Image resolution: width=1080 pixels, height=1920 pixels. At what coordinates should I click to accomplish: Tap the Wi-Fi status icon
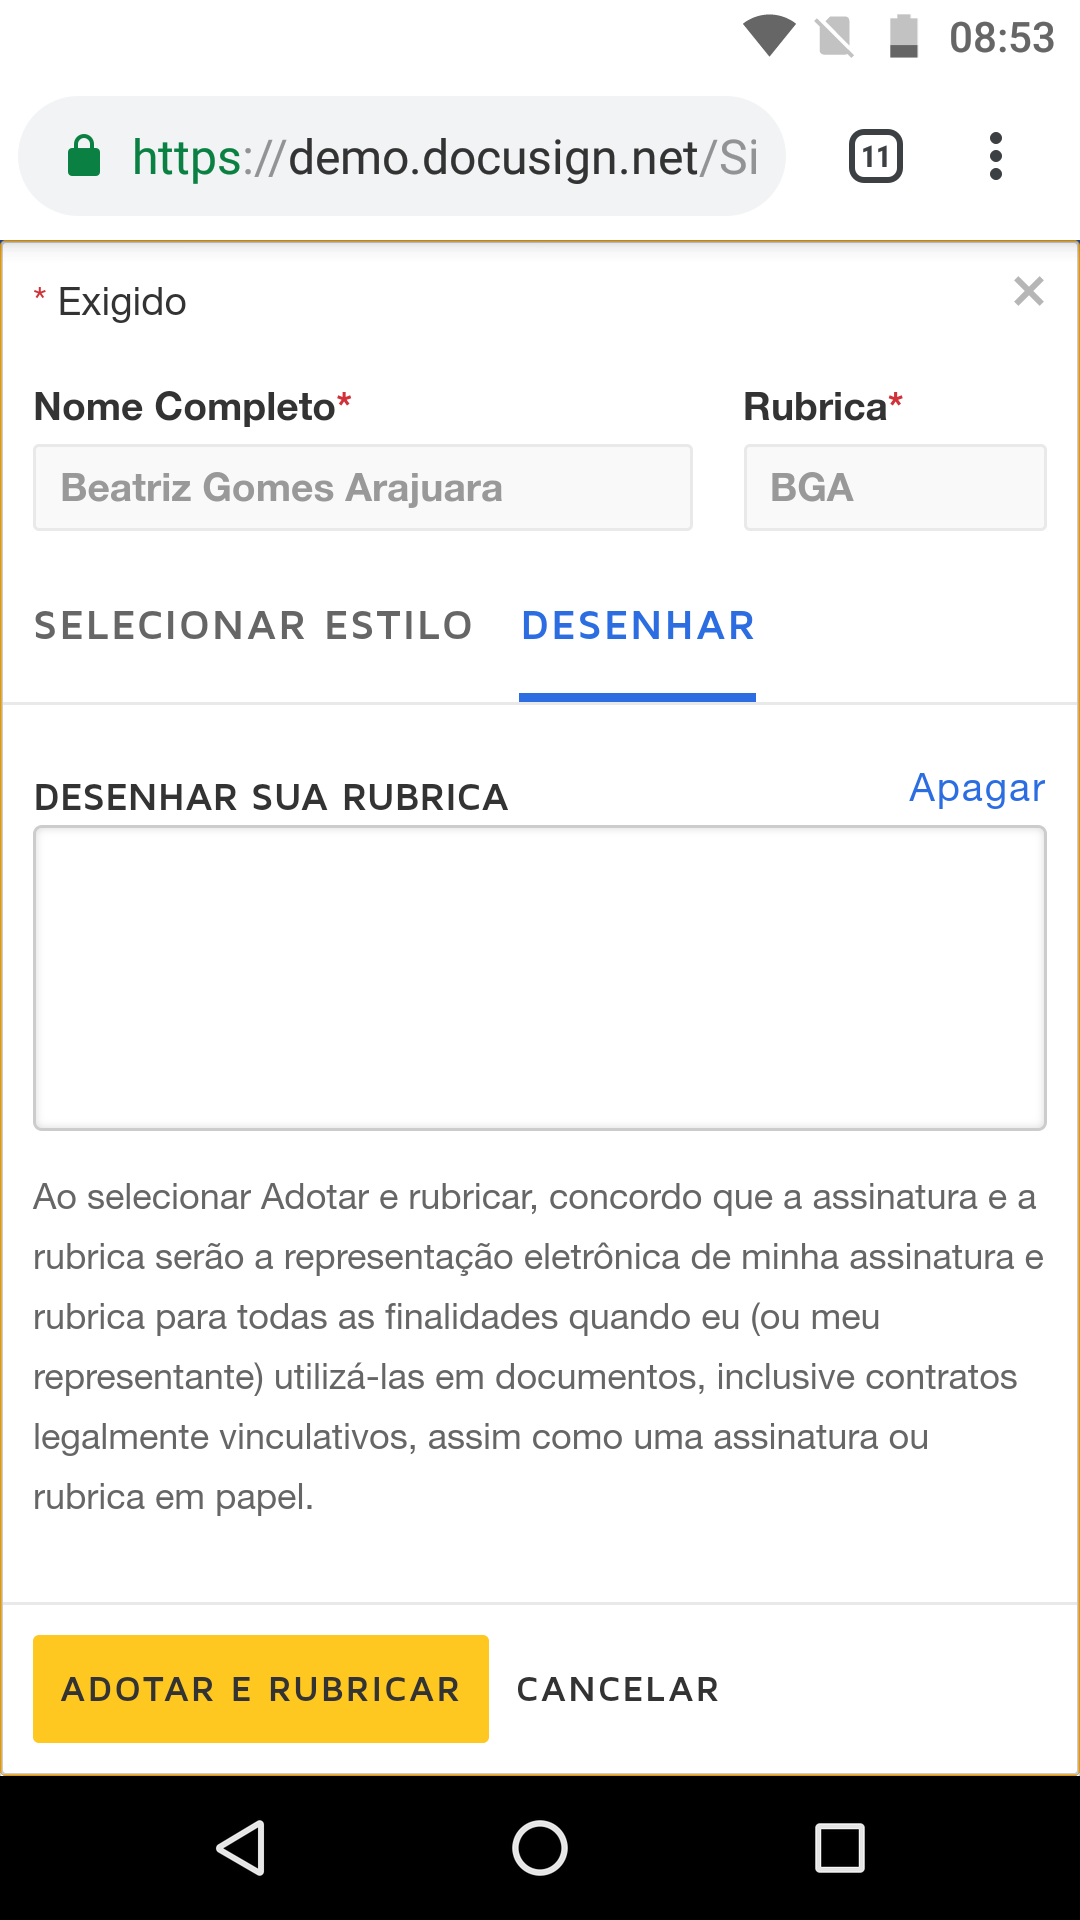click(x=768, y=36)
